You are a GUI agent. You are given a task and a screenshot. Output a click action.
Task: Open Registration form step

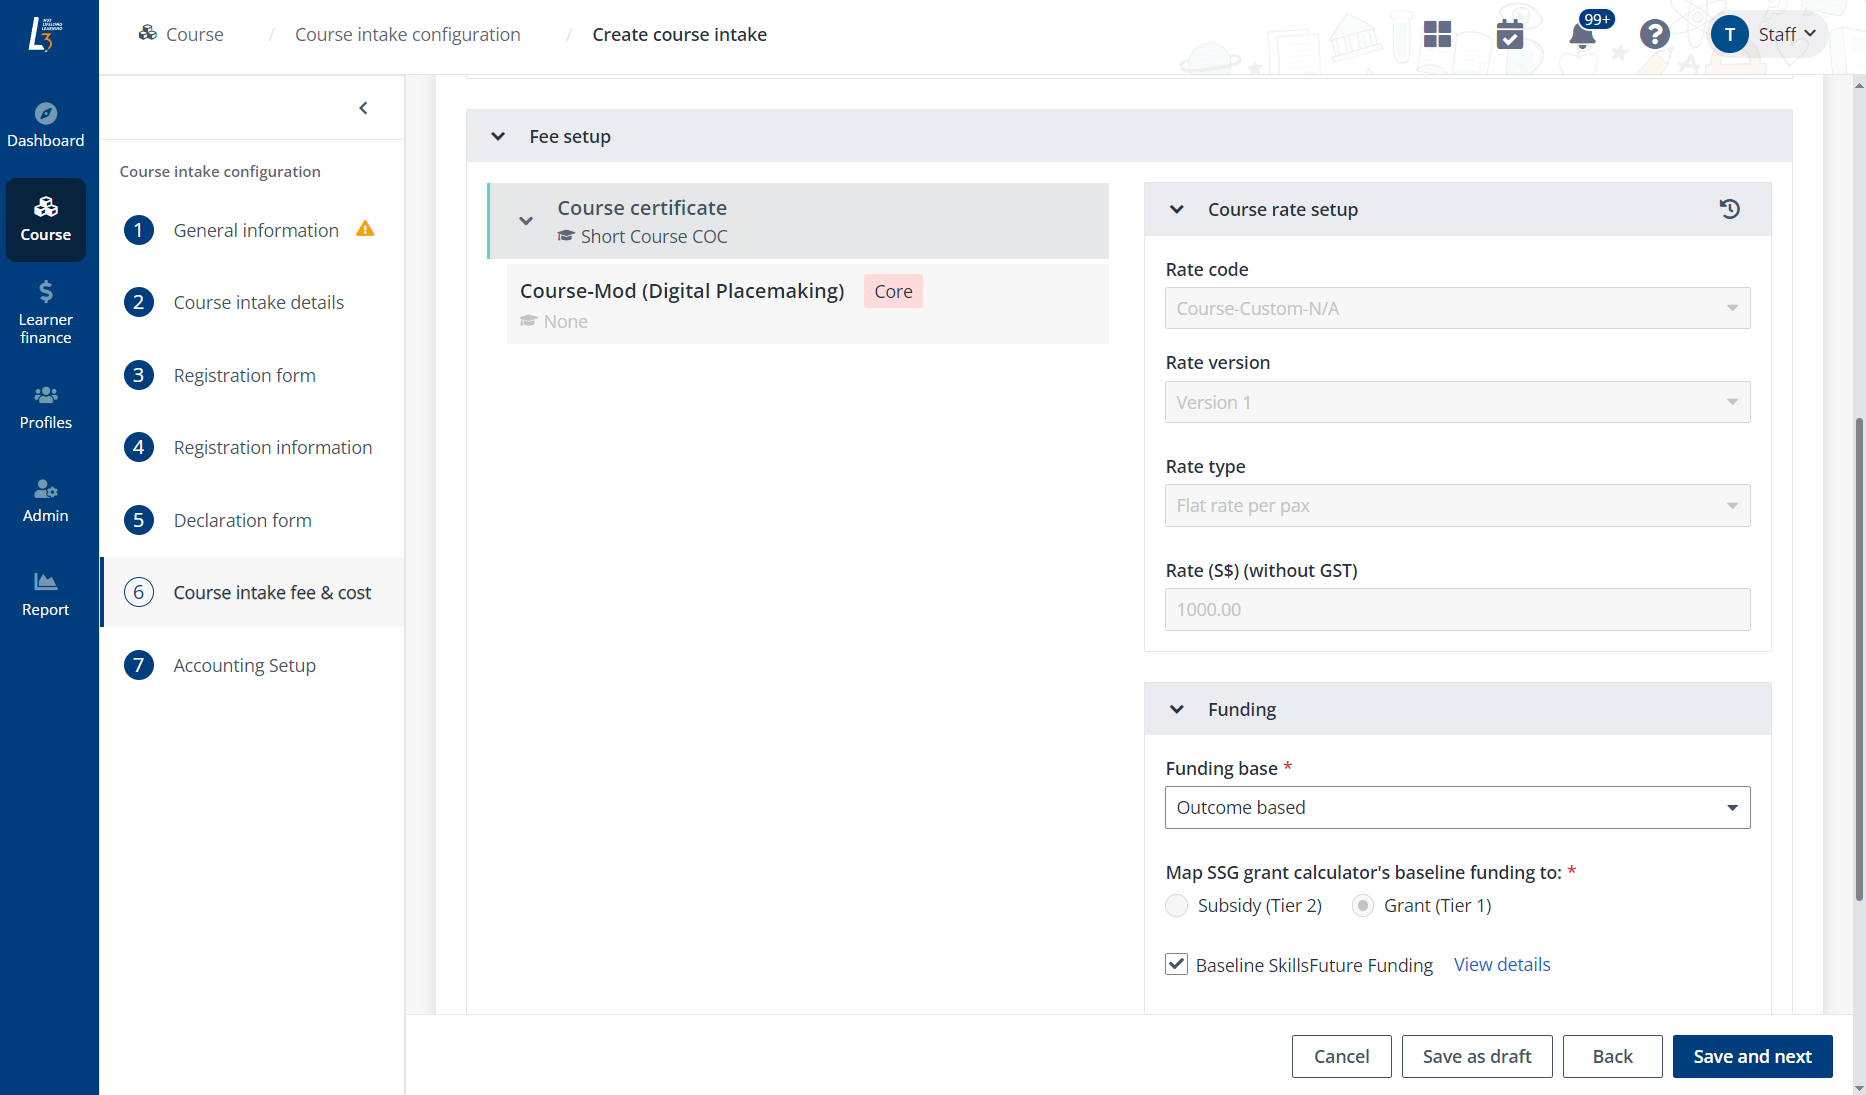coord(244,375)
